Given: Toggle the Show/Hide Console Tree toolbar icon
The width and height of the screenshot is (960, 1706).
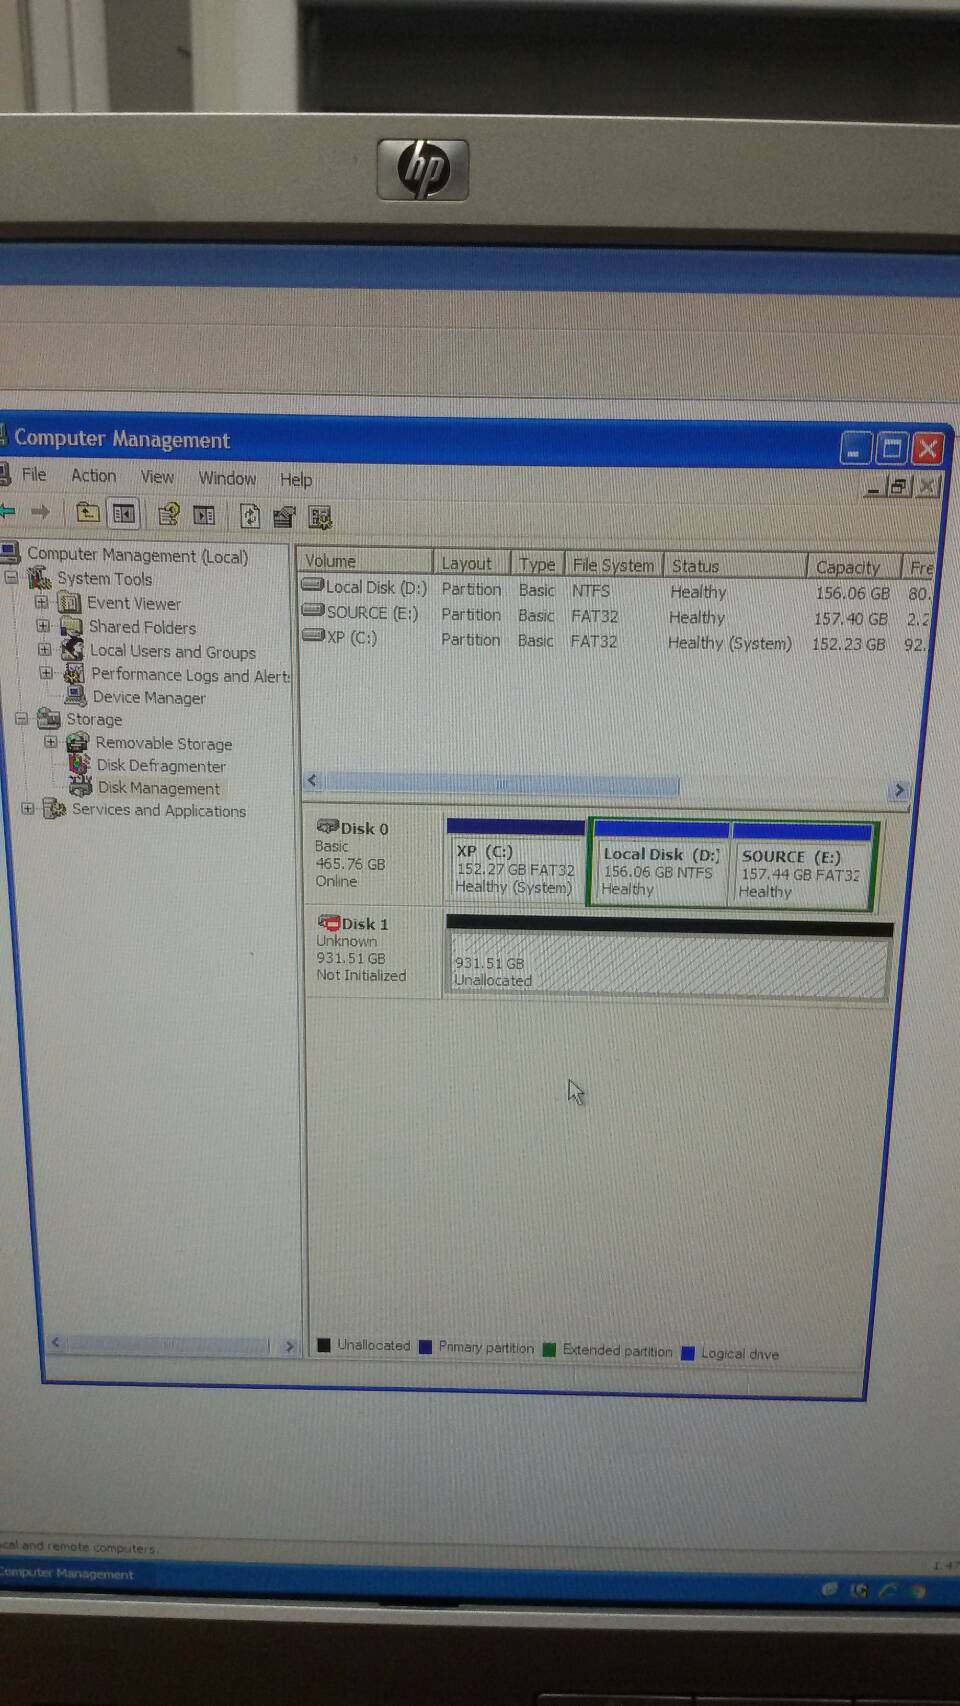Looking at the screenshot, I should pos(124,514).
